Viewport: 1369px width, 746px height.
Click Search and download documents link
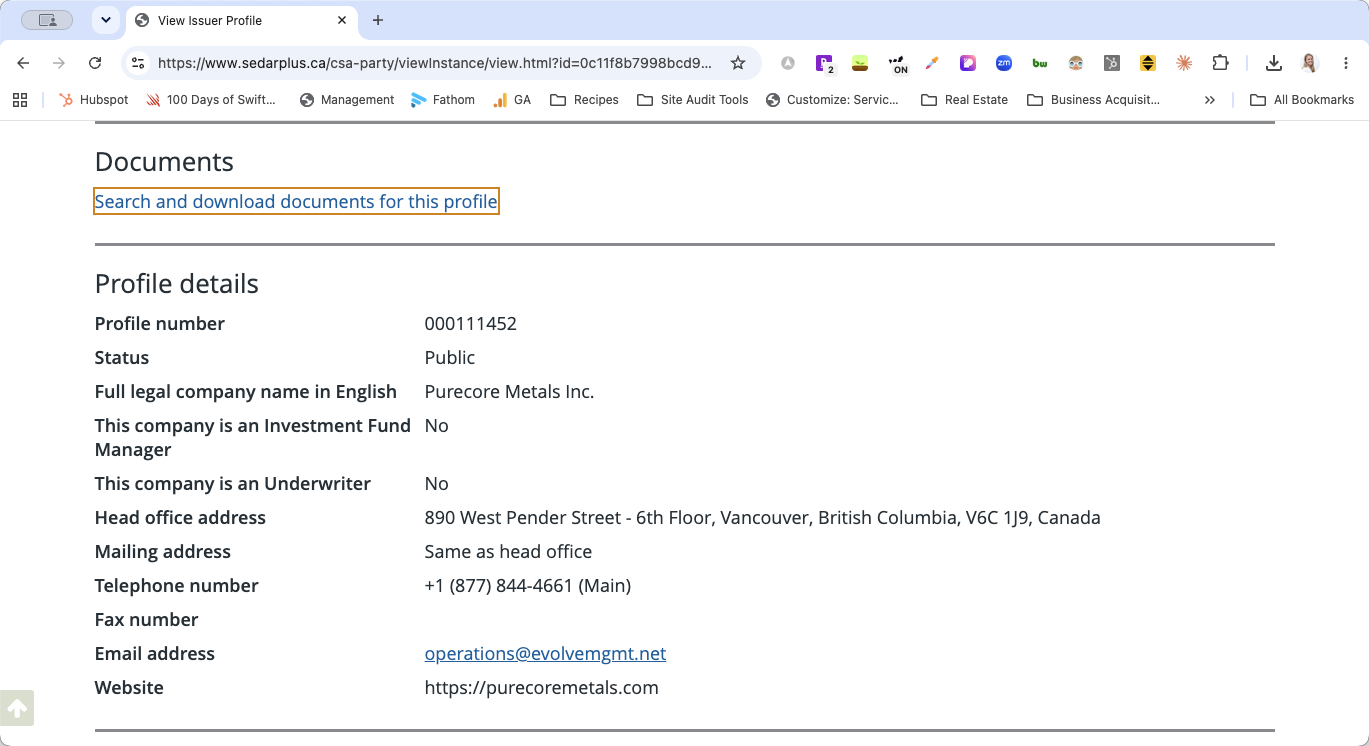point(296,202)
